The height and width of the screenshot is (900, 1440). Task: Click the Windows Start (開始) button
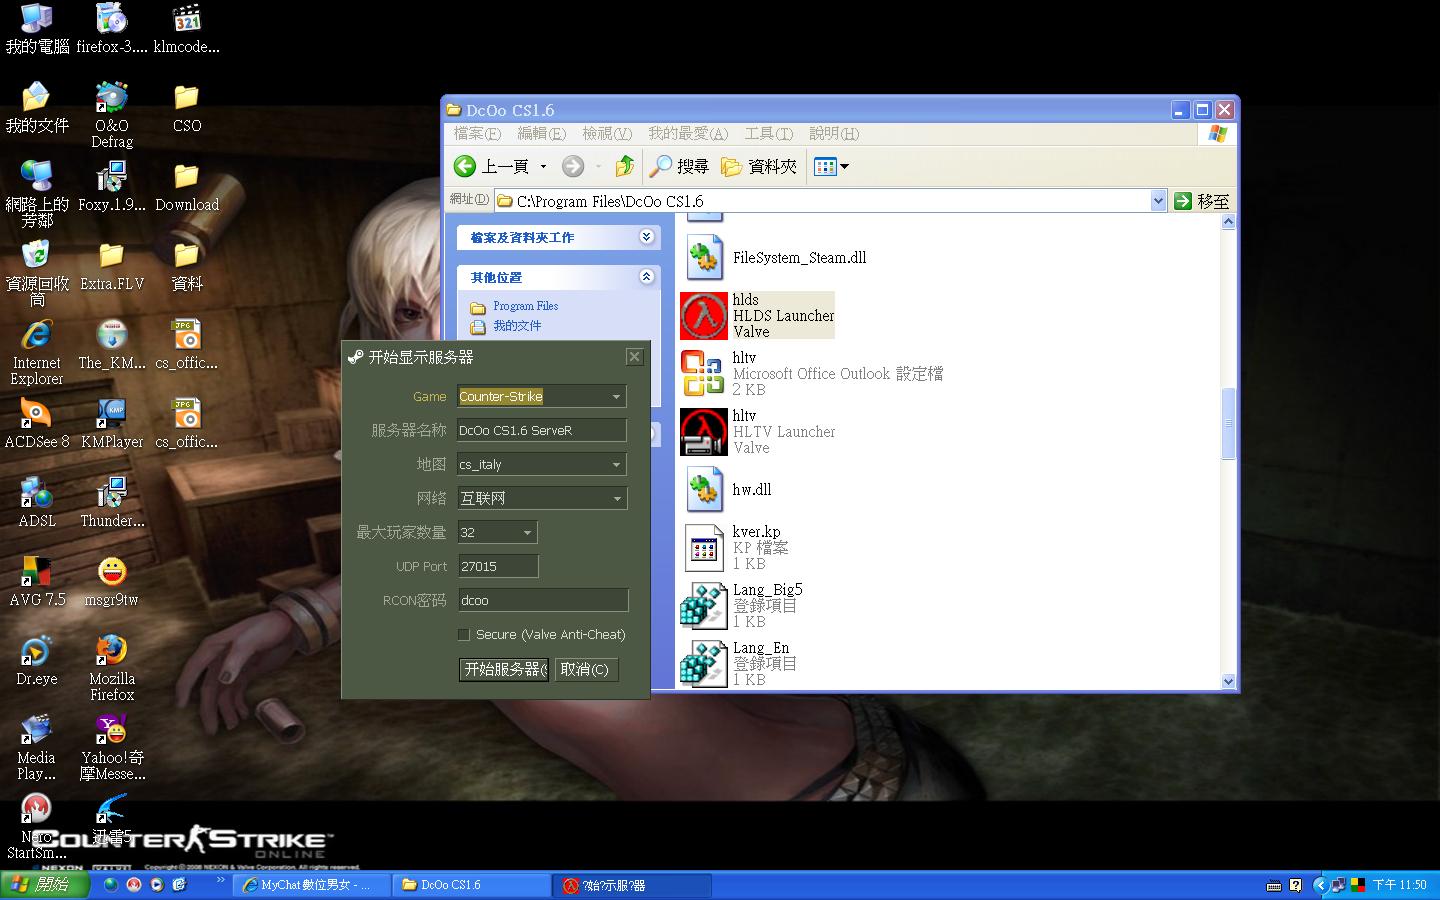click(x=43, y=884)
